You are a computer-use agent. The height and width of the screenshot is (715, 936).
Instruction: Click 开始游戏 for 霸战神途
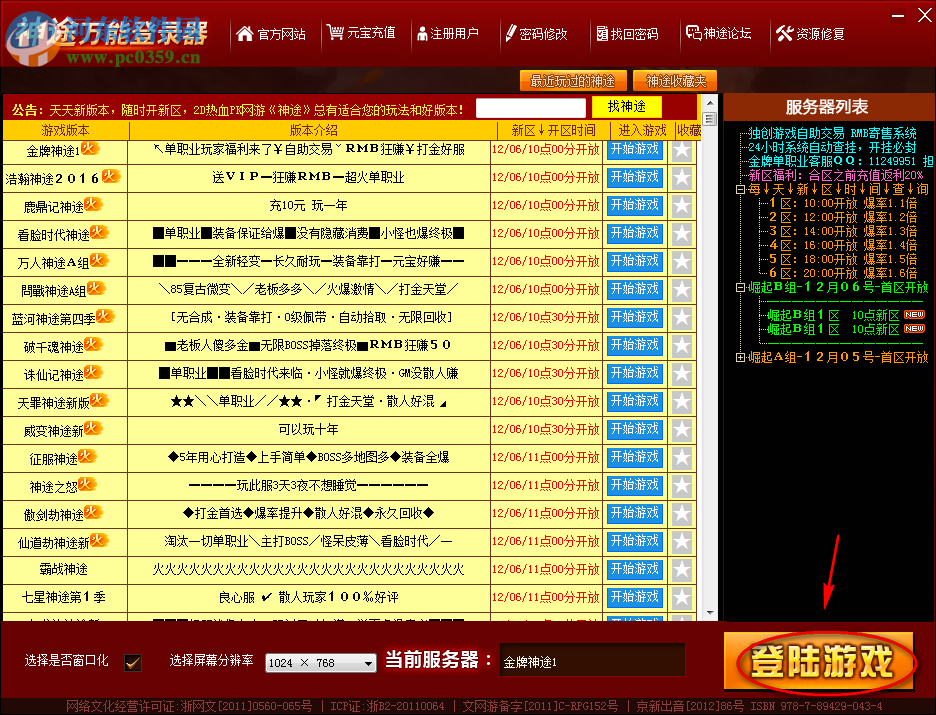(x=635, y=570)
